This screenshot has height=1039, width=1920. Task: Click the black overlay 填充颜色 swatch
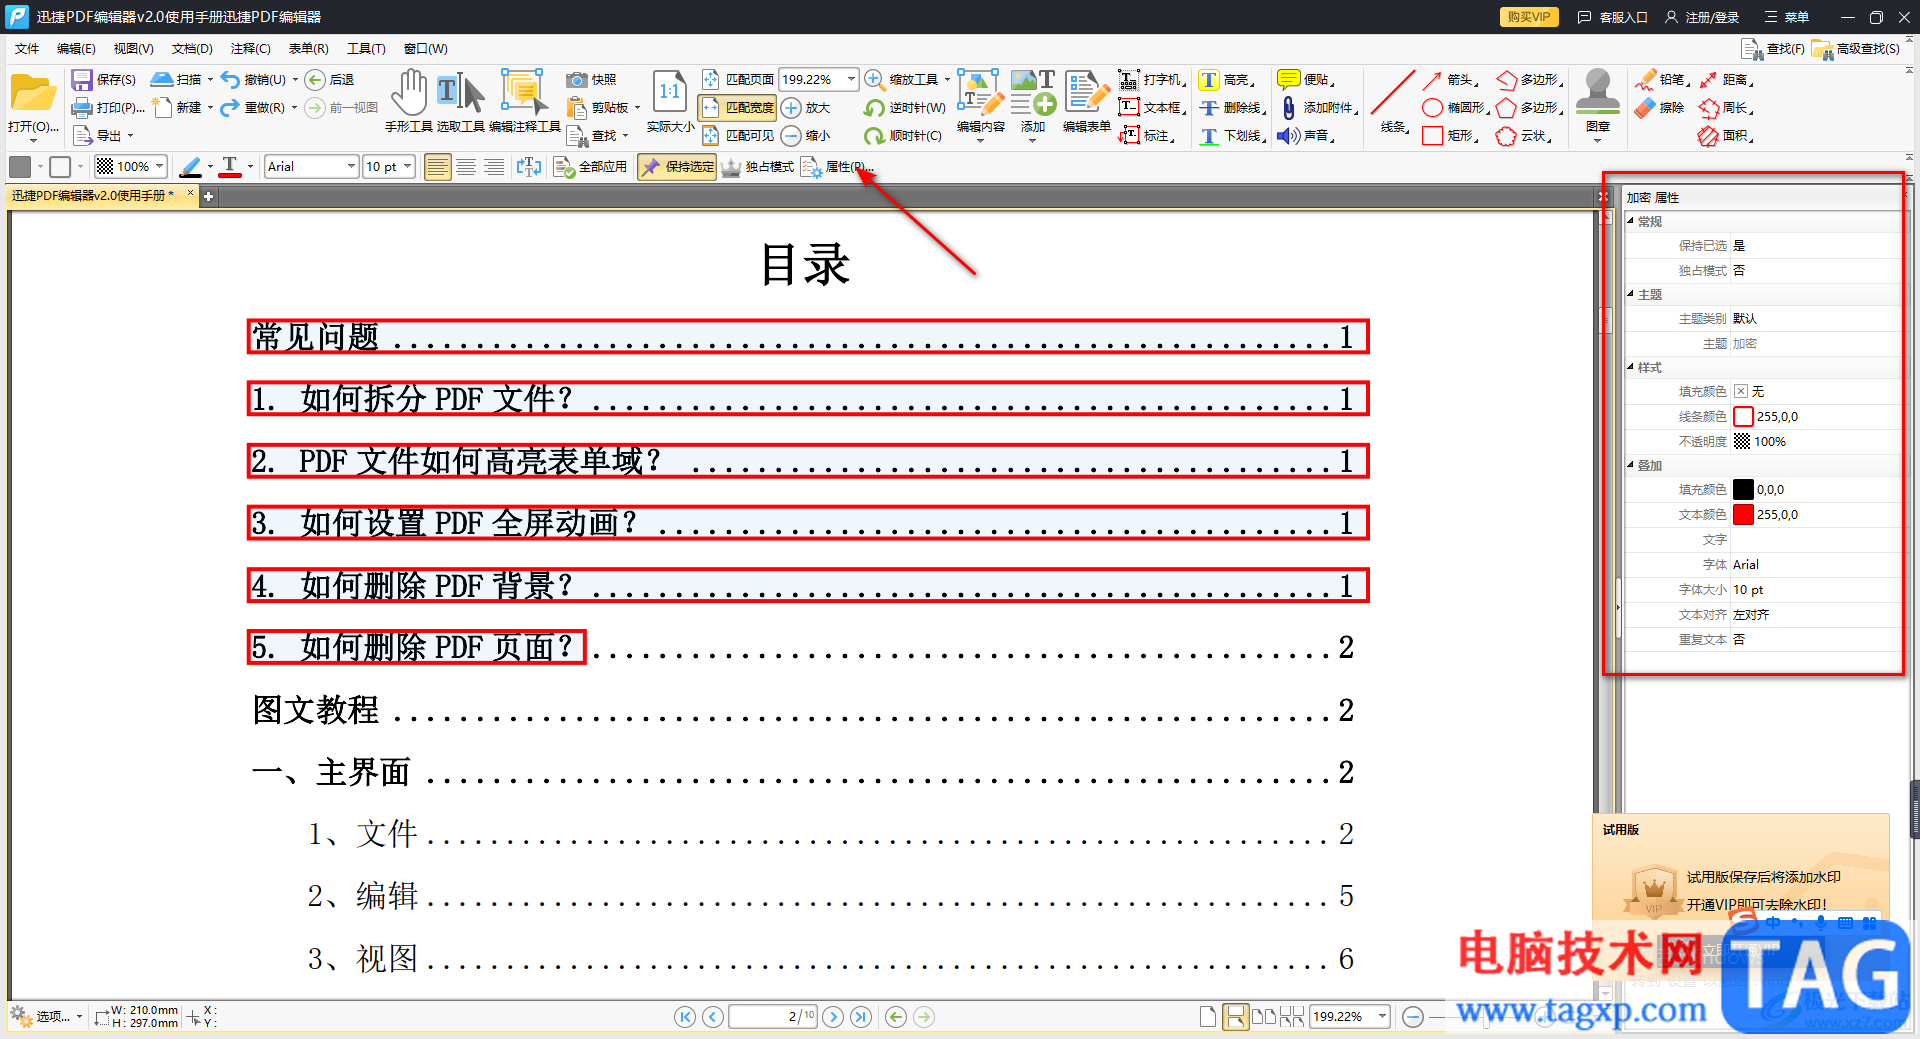click(x=1744, y=490)
